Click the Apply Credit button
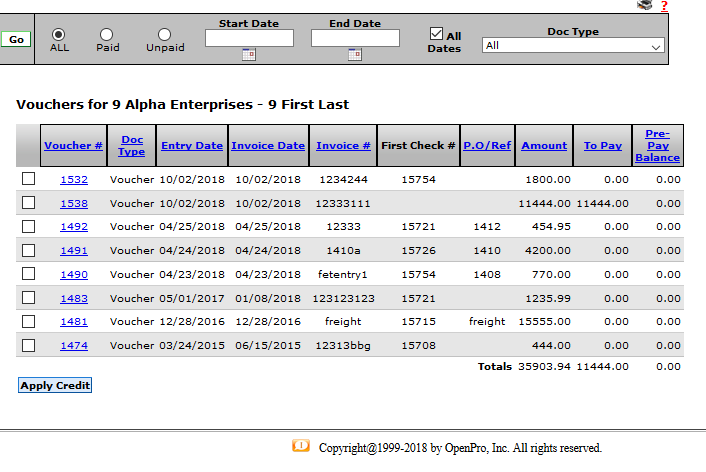 (x=55, y=385)
